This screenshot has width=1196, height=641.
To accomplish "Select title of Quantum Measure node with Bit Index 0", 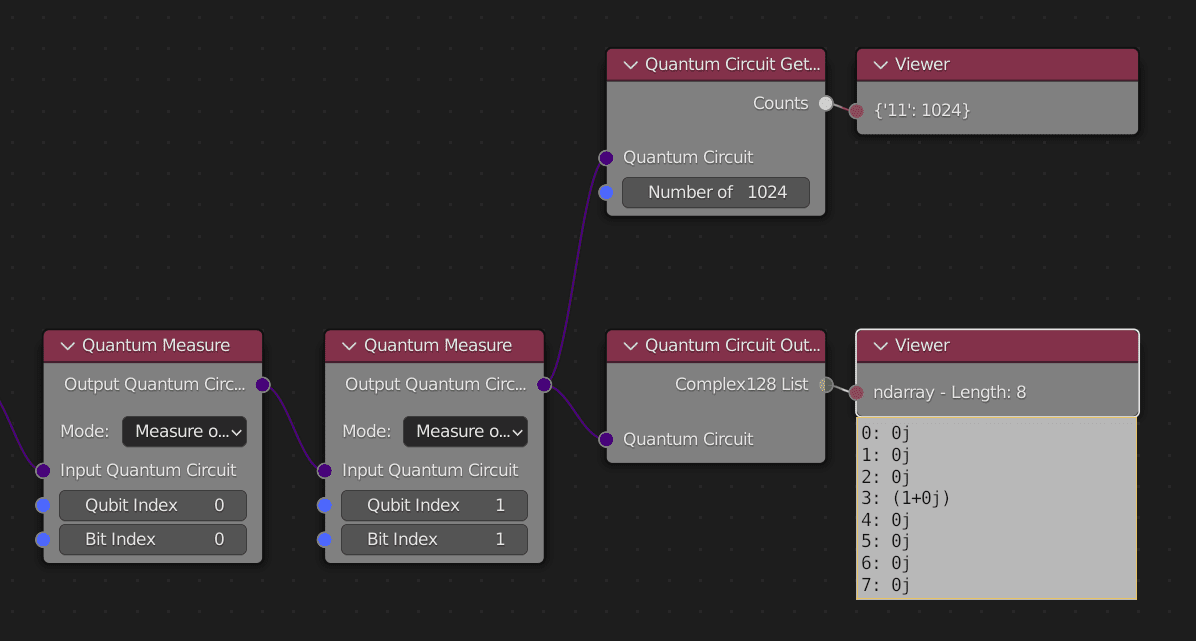I will (156, 346).
